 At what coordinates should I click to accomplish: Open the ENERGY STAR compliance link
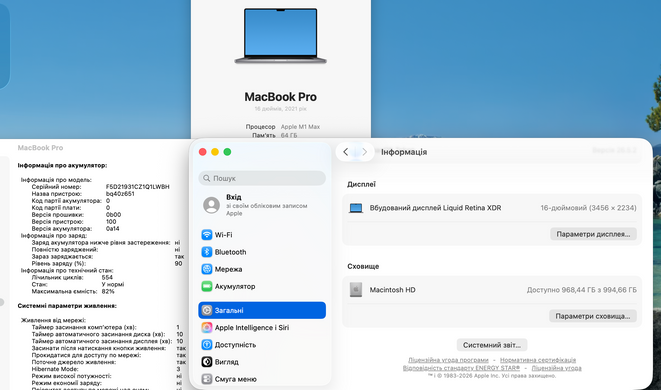pyautogui.click(x=461, y=368)
